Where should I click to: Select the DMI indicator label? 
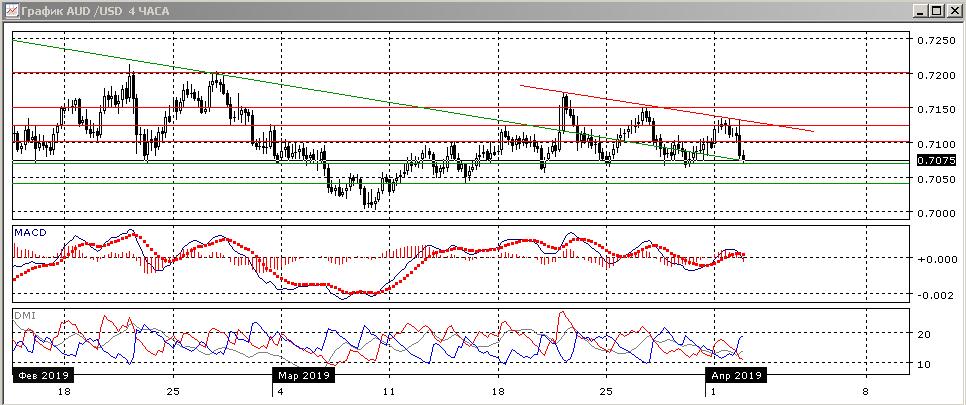pos(23,315)
